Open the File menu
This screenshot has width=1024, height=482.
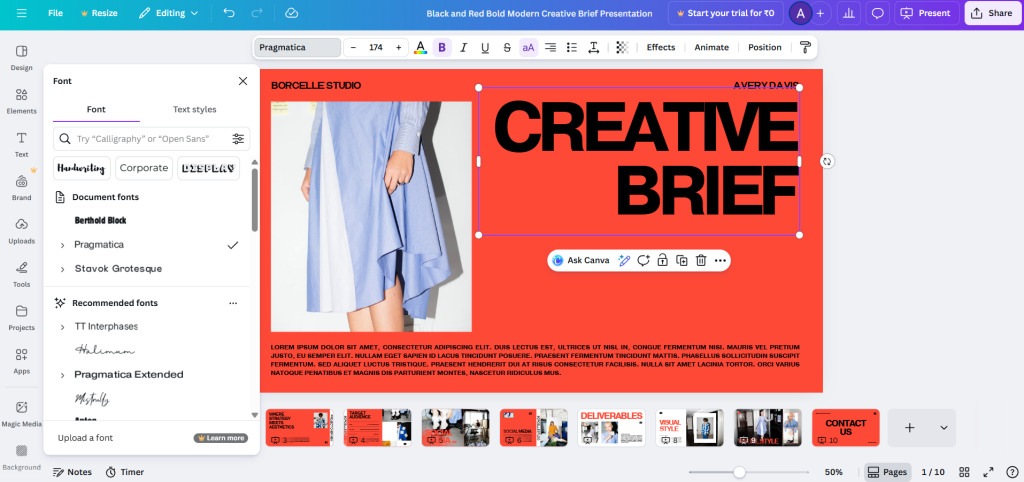coord(56,13)
